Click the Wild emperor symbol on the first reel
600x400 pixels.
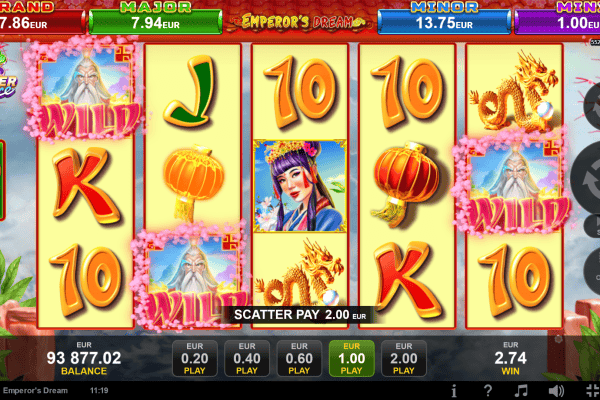tap(85, 91)
